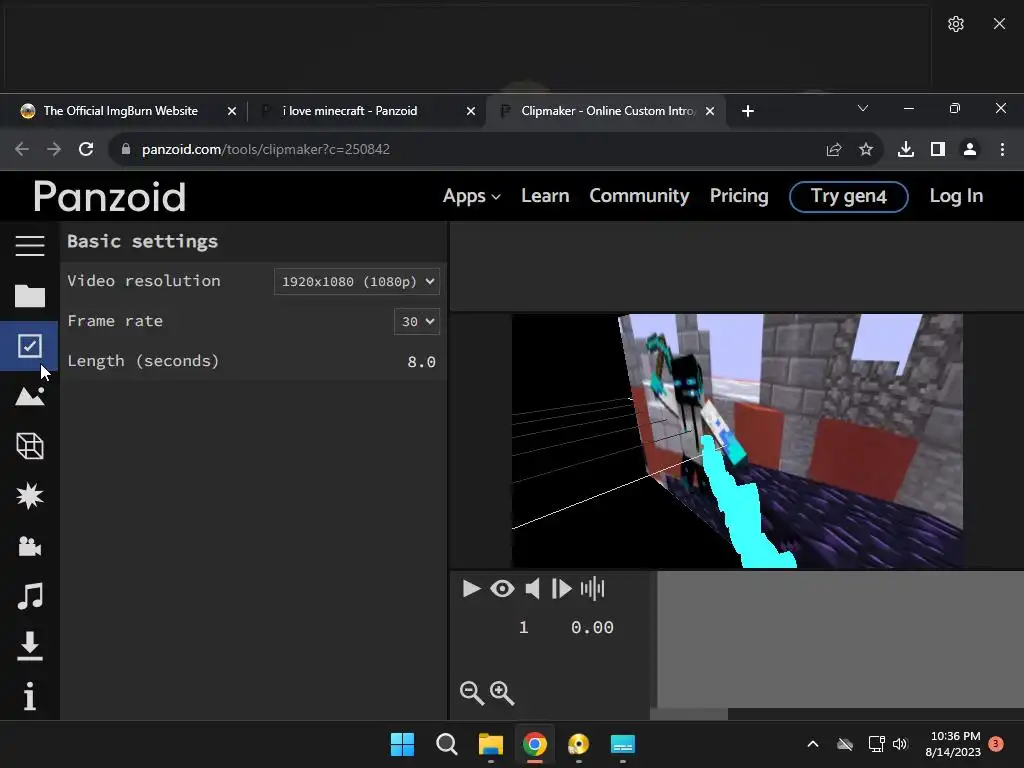Click the frame number 1 field

coord(523,628)
